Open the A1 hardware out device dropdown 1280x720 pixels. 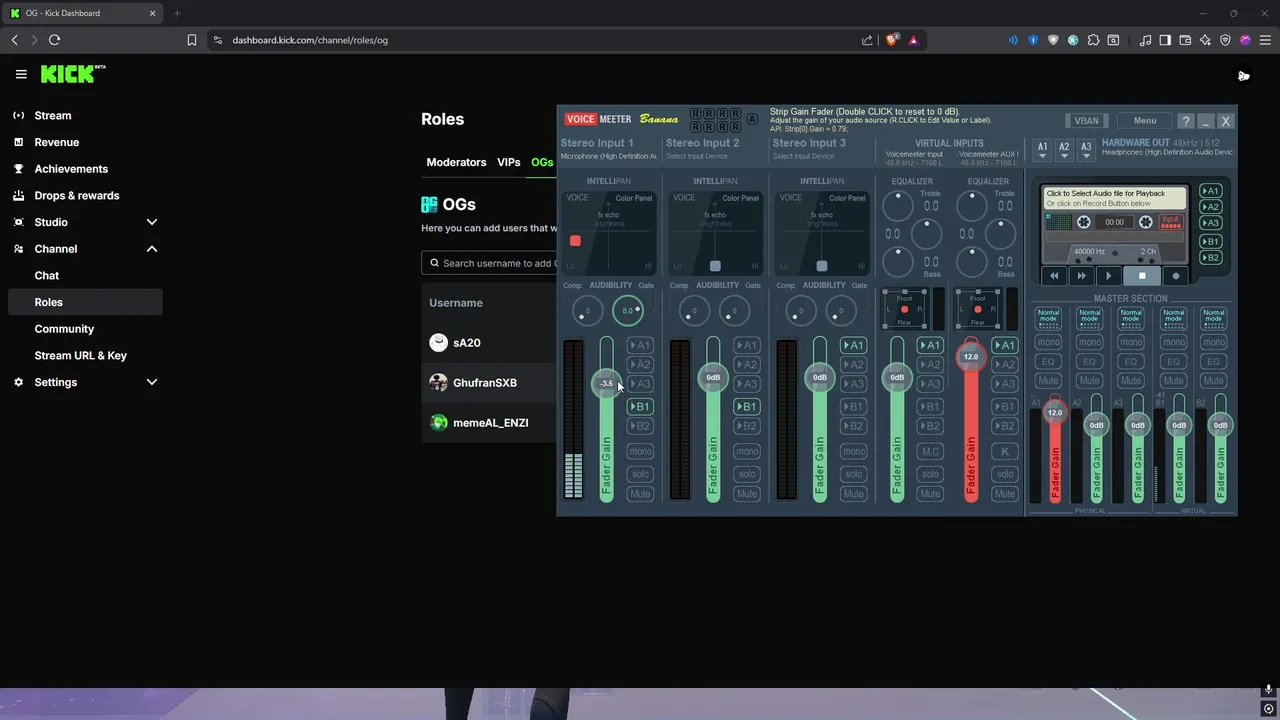[1042, 148]
